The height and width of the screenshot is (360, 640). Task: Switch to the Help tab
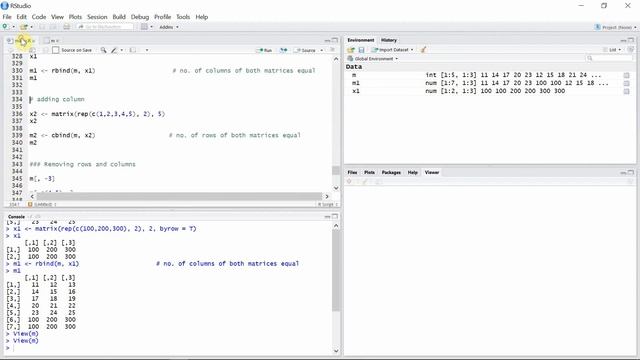point(413,172)
